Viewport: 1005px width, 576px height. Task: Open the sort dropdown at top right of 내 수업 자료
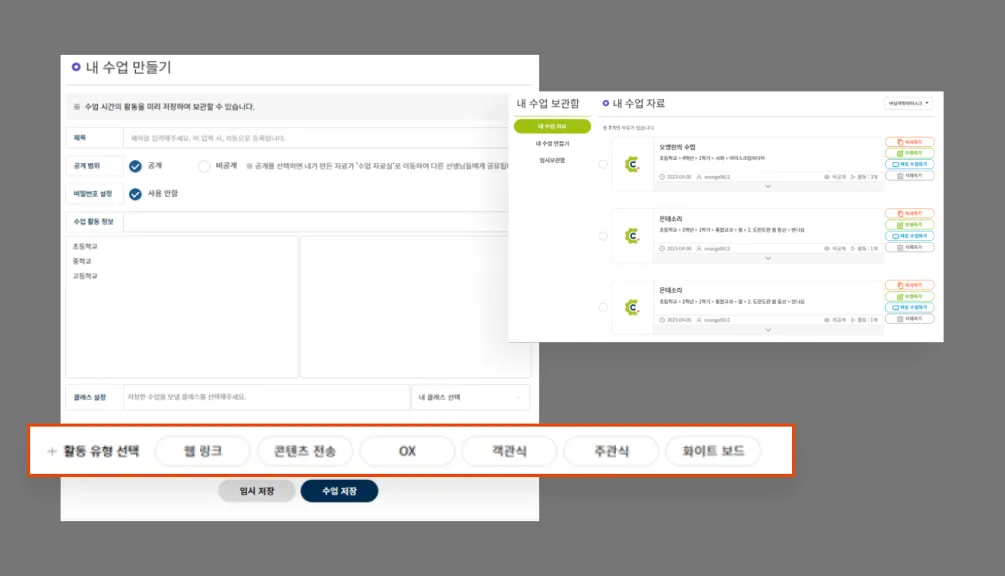pyautogui.click(x=908, y=103)
